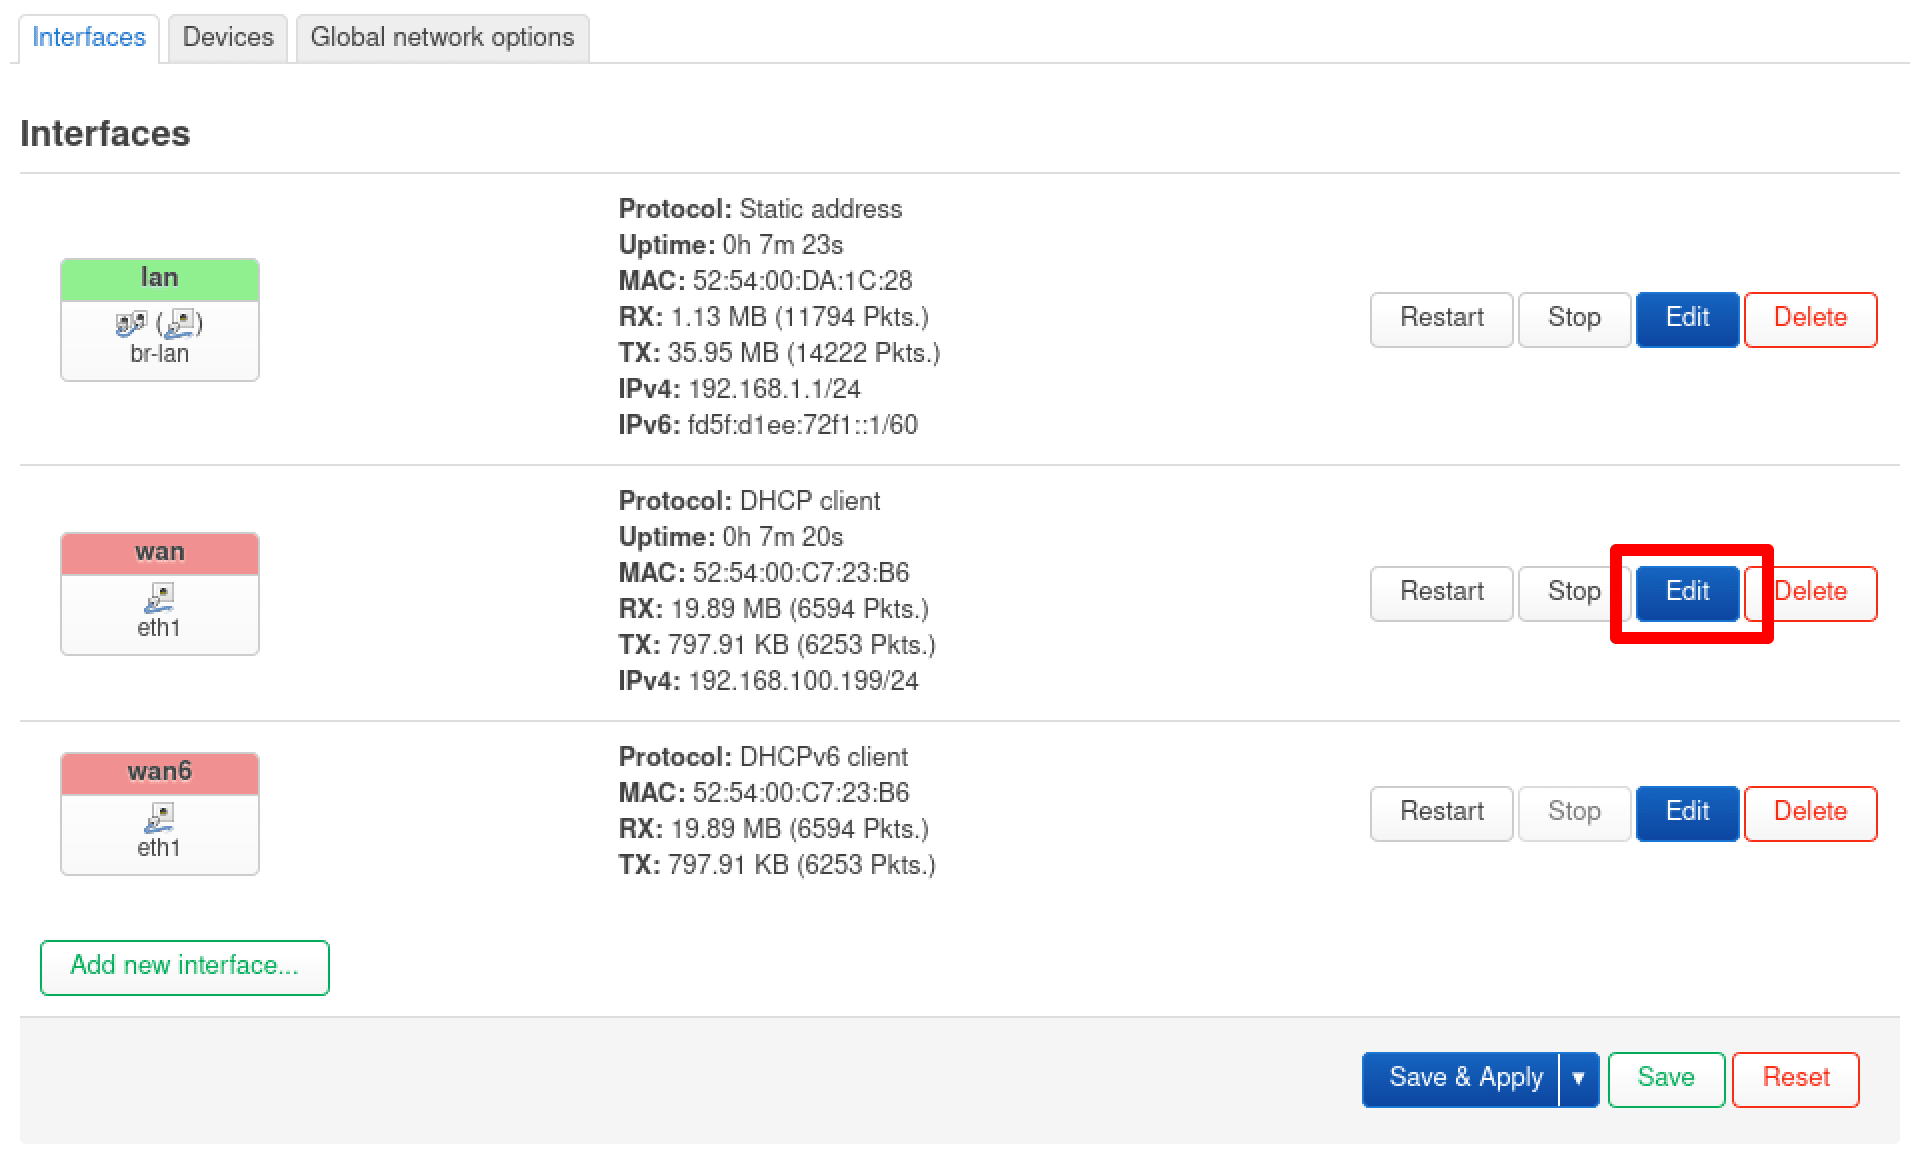
Task: Reset pending changes with Reset button
Action: (x=1795, y=1079)
